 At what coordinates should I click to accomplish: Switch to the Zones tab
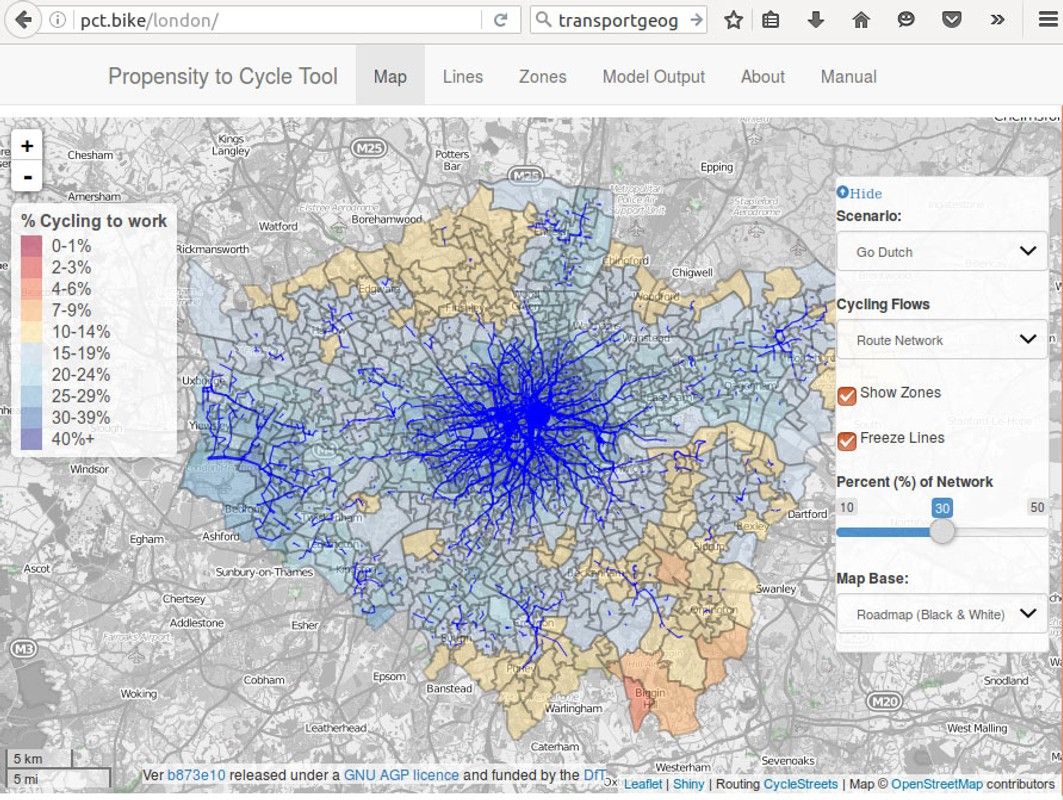(x=542, y=77)
